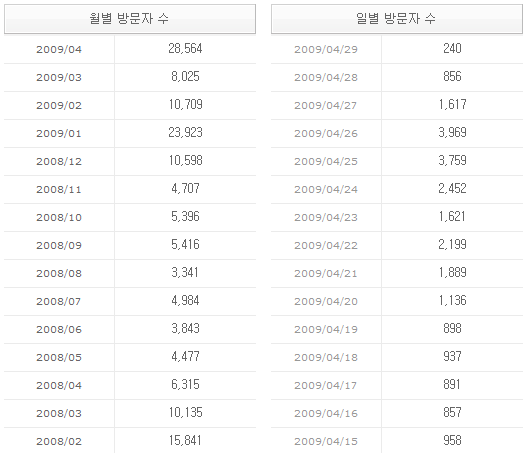Select month 2009/01
This screenshot has height=453, width=529.
[x=59, y=134]
